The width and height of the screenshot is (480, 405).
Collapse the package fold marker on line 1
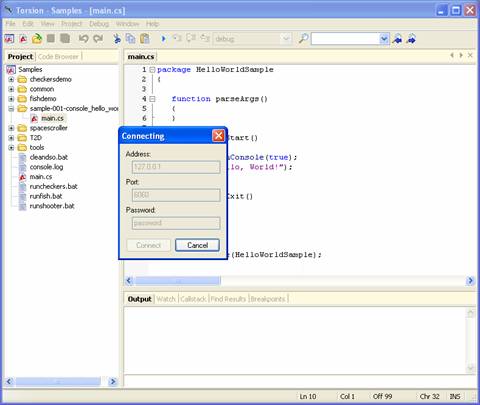click(152, 70)
